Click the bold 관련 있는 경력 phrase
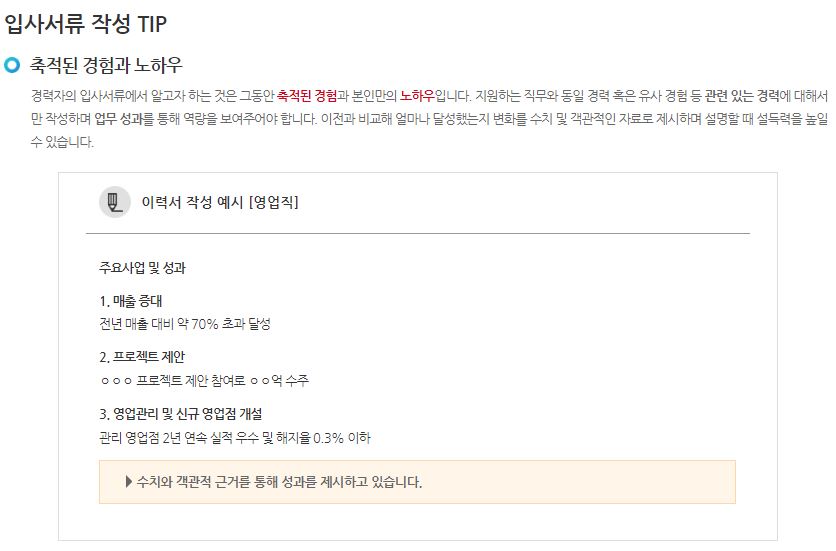Viewport: 836px width, 551px height. tap(742, 96)
